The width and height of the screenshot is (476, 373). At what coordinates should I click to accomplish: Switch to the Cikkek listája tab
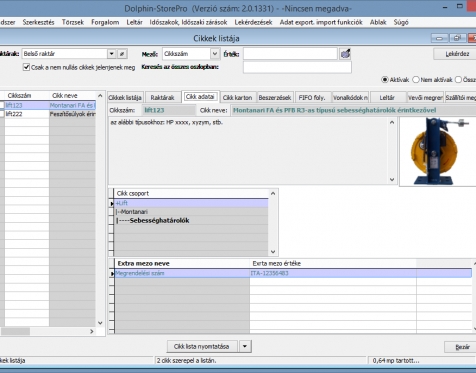click(x=125, y=97)
